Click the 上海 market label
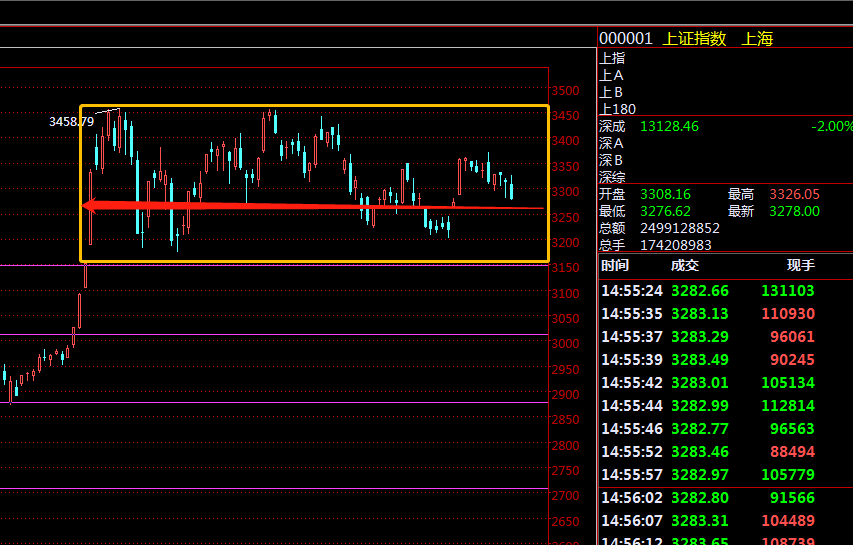The image size is (853, 545). point(757,39)
